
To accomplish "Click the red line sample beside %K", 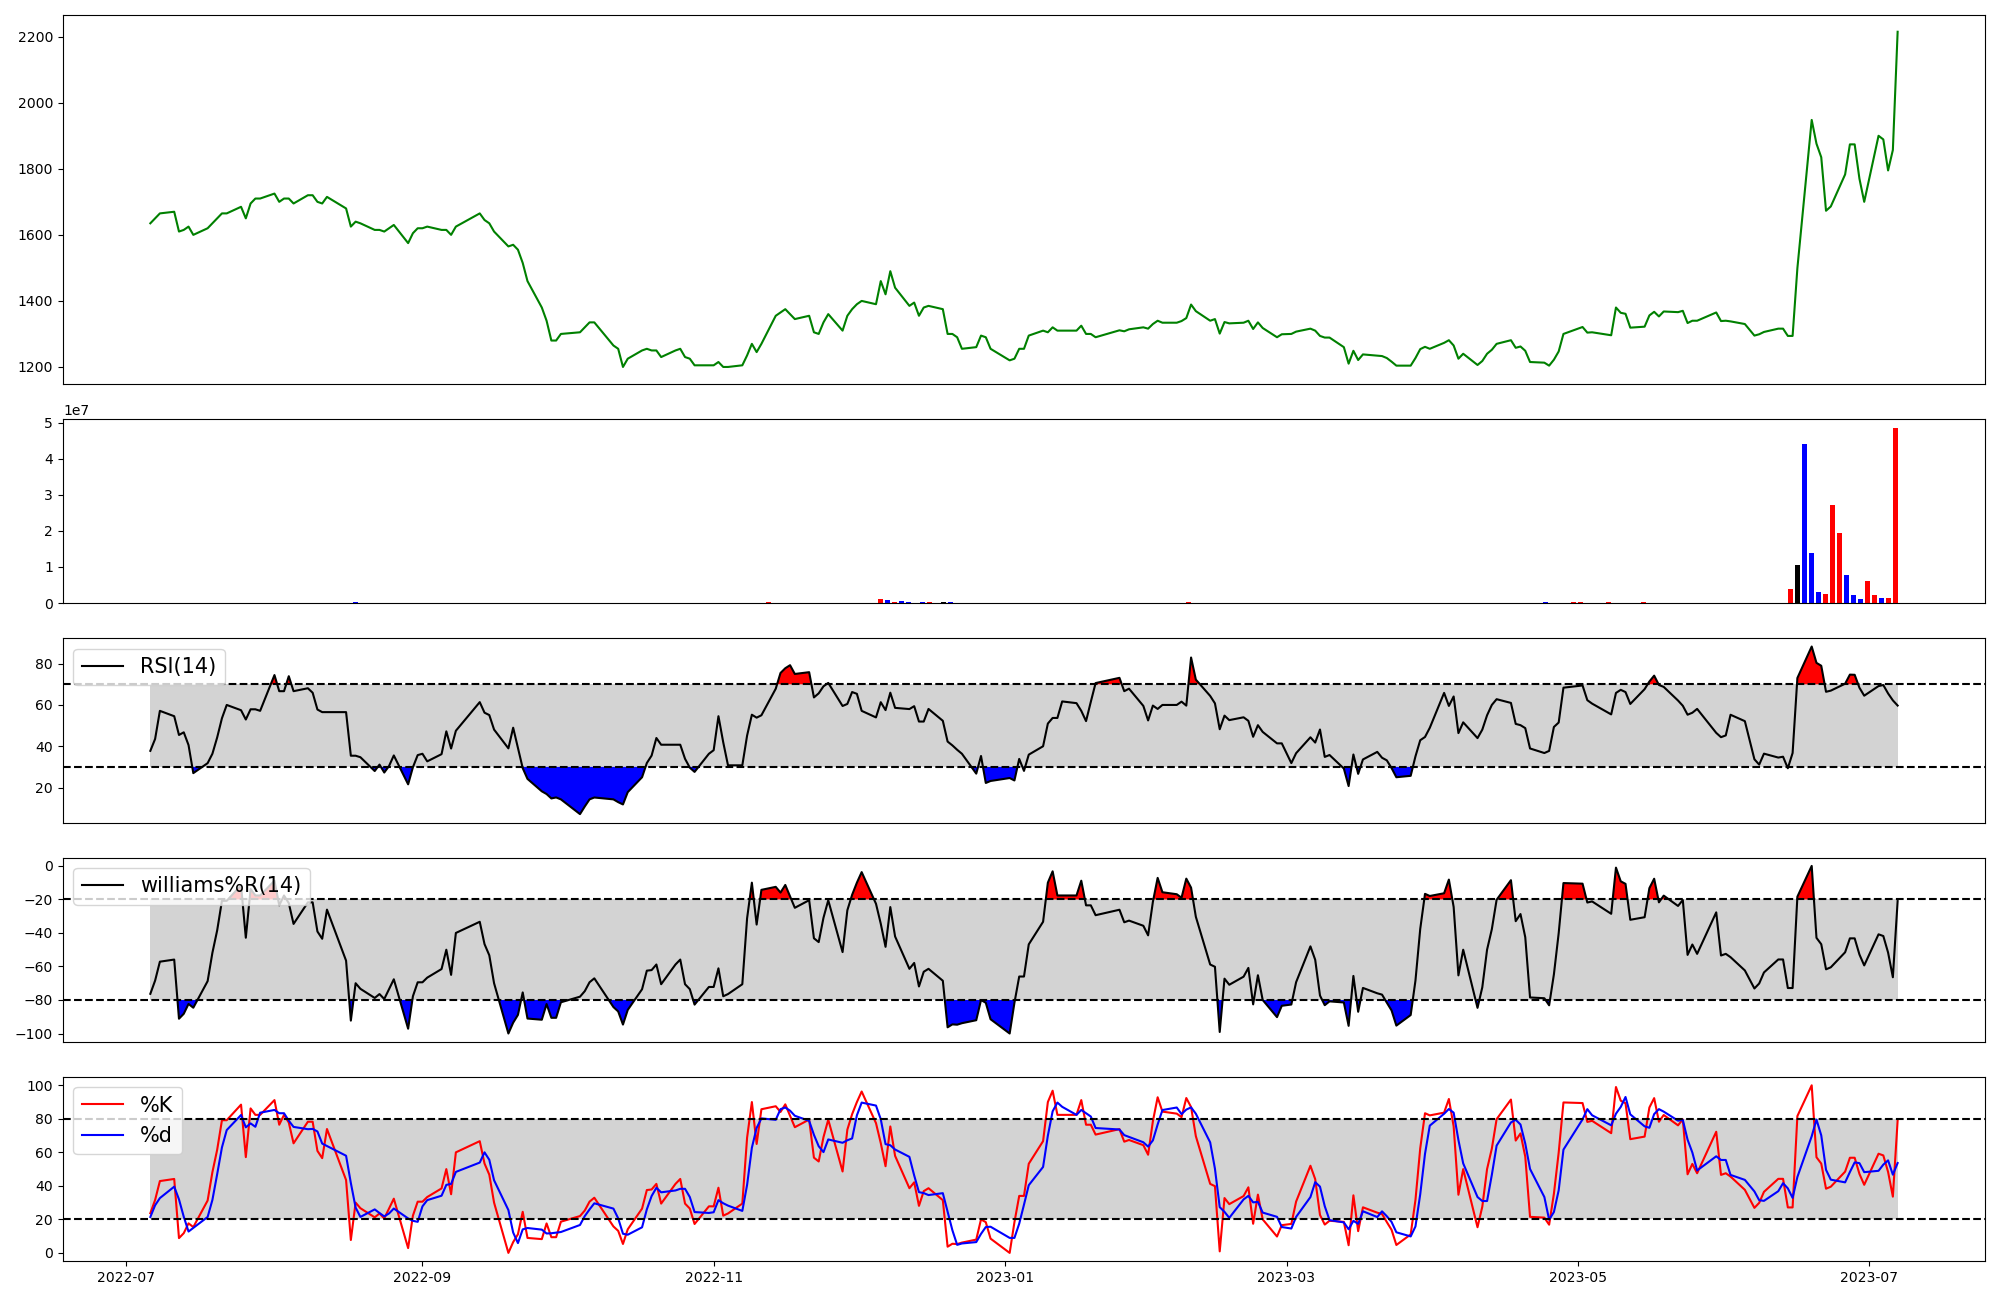I will coord(103,1105).
